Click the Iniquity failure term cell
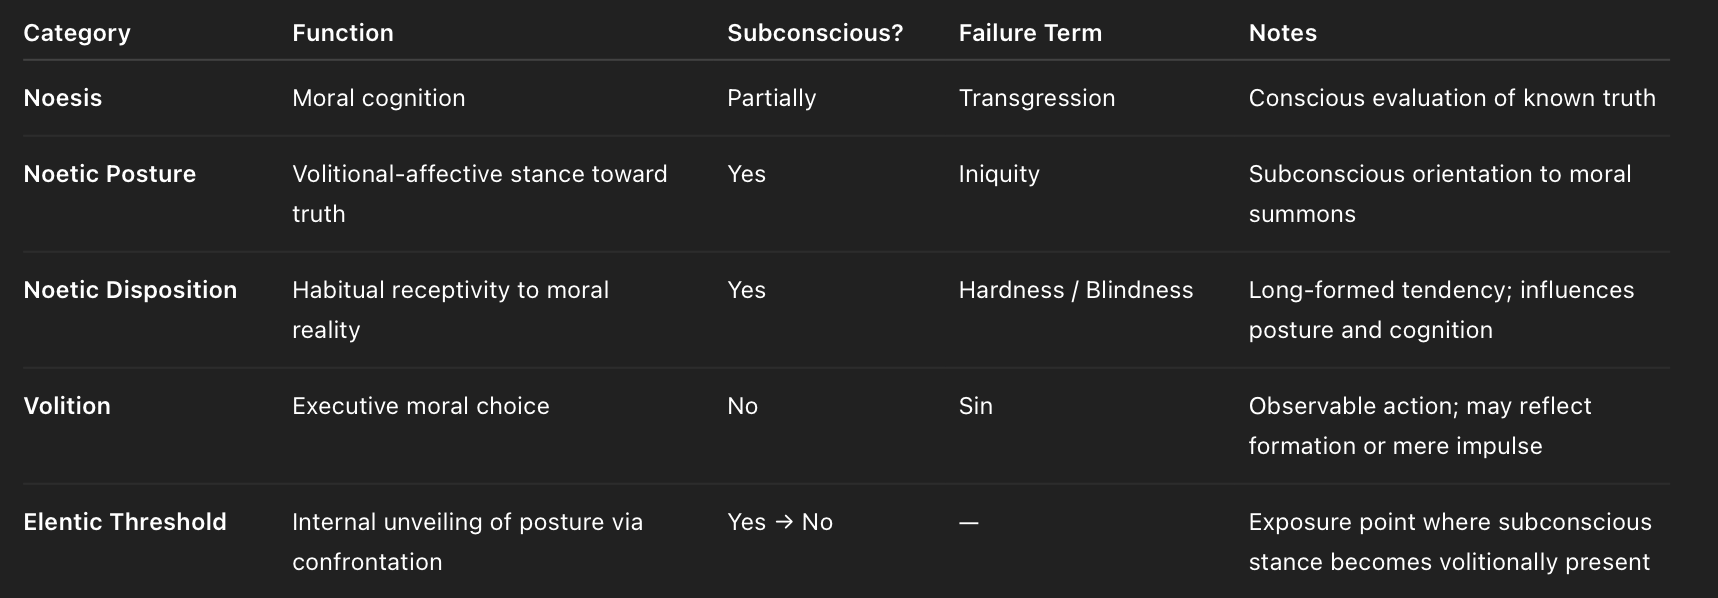The image size is (1718, 598). (x=999, y=174)
